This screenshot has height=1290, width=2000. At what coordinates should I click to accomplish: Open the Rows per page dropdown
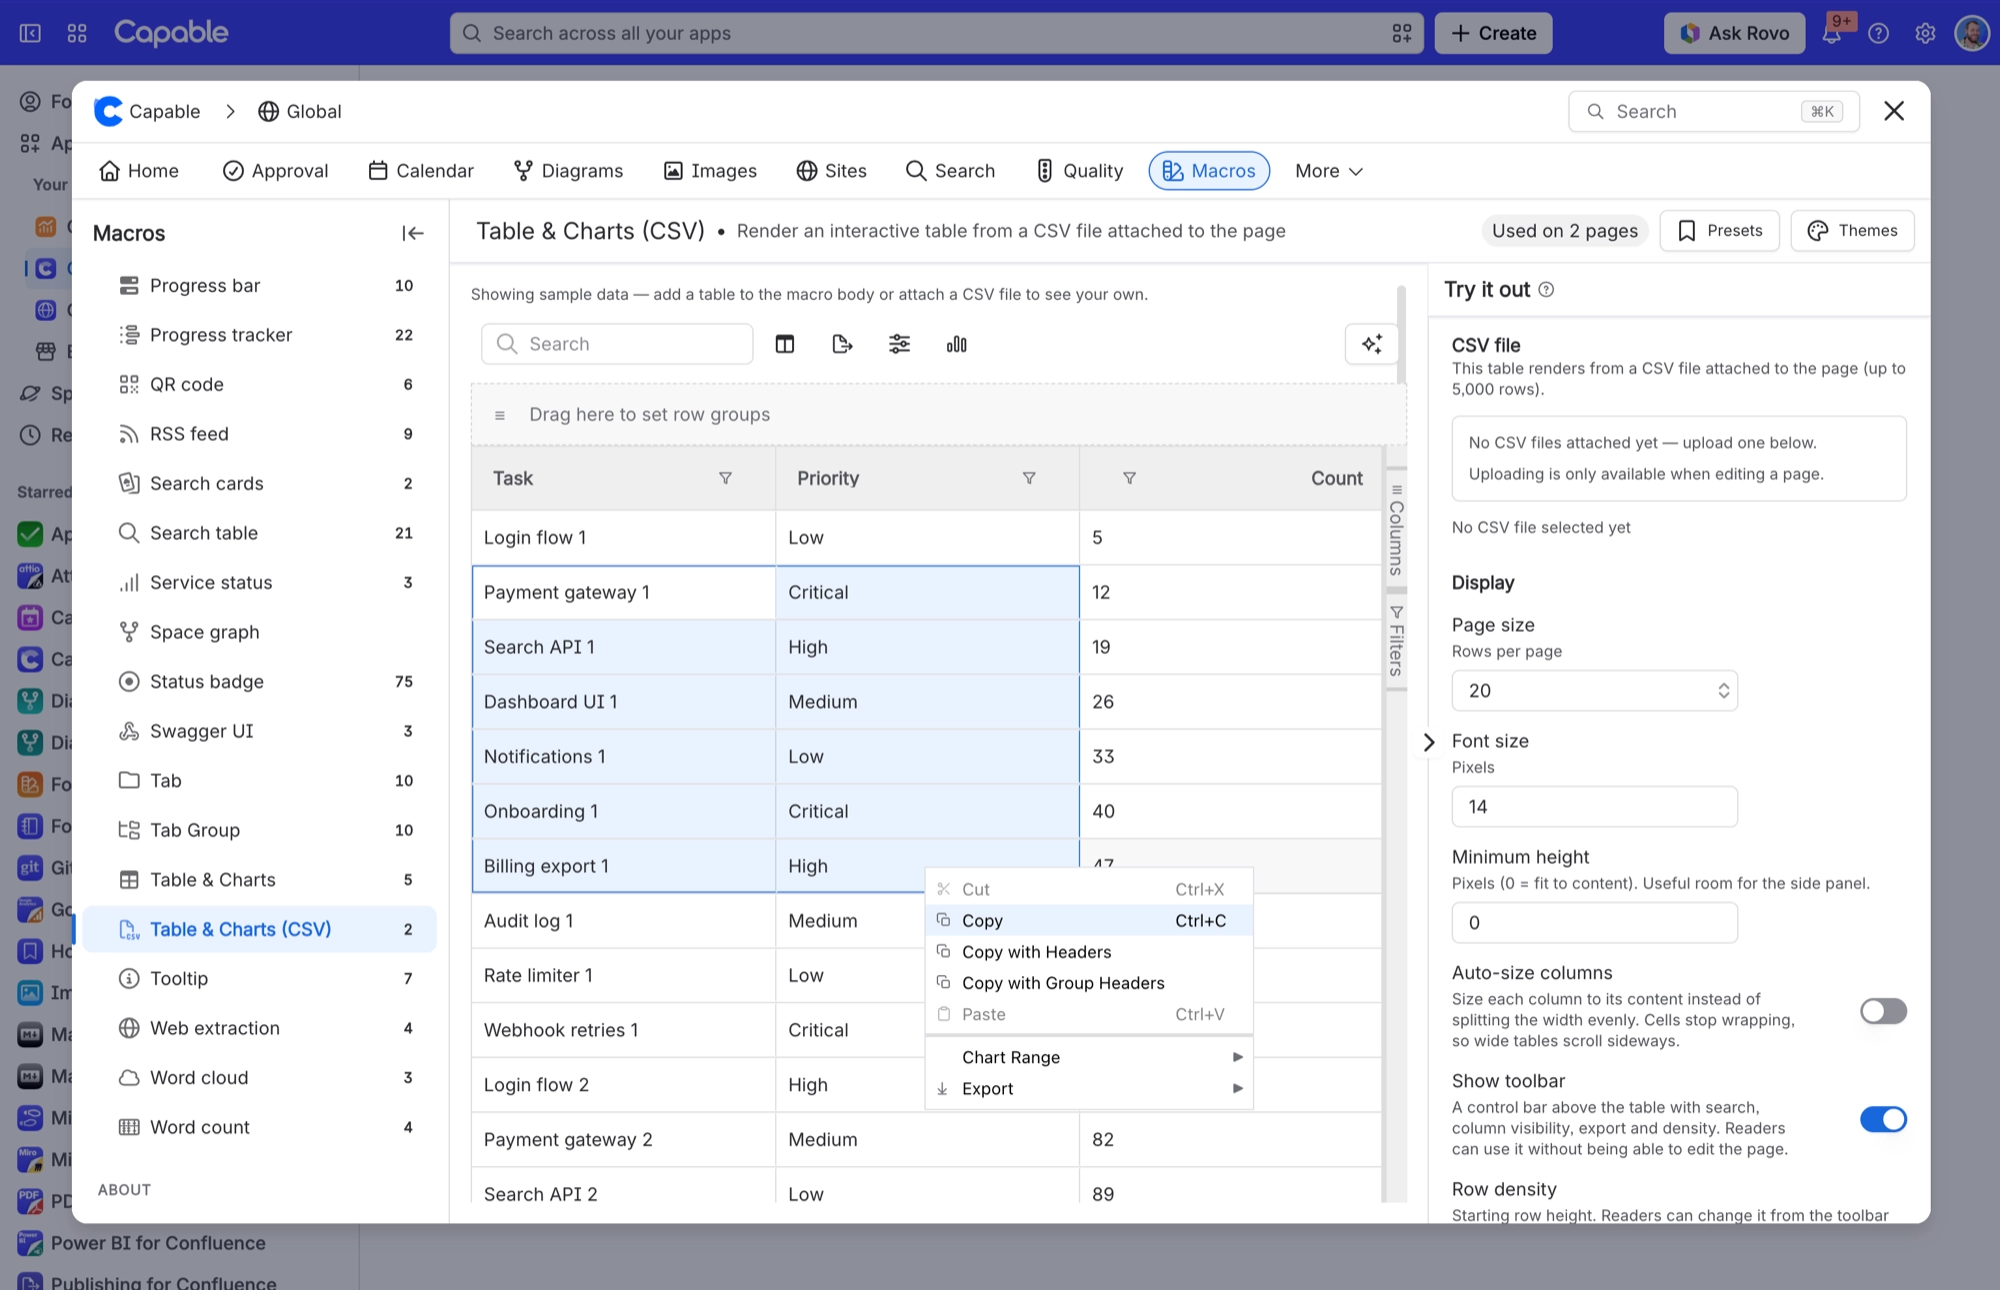[1594, 691]
